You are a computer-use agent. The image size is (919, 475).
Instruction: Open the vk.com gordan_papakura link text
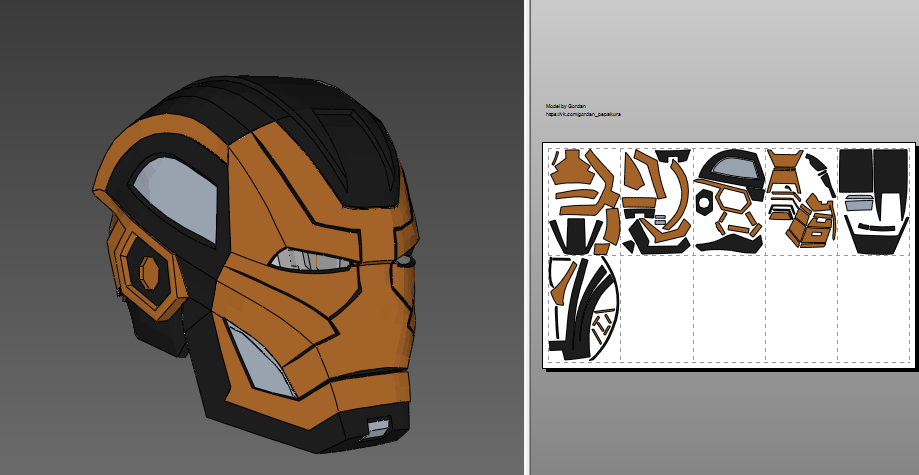(583, 114)
